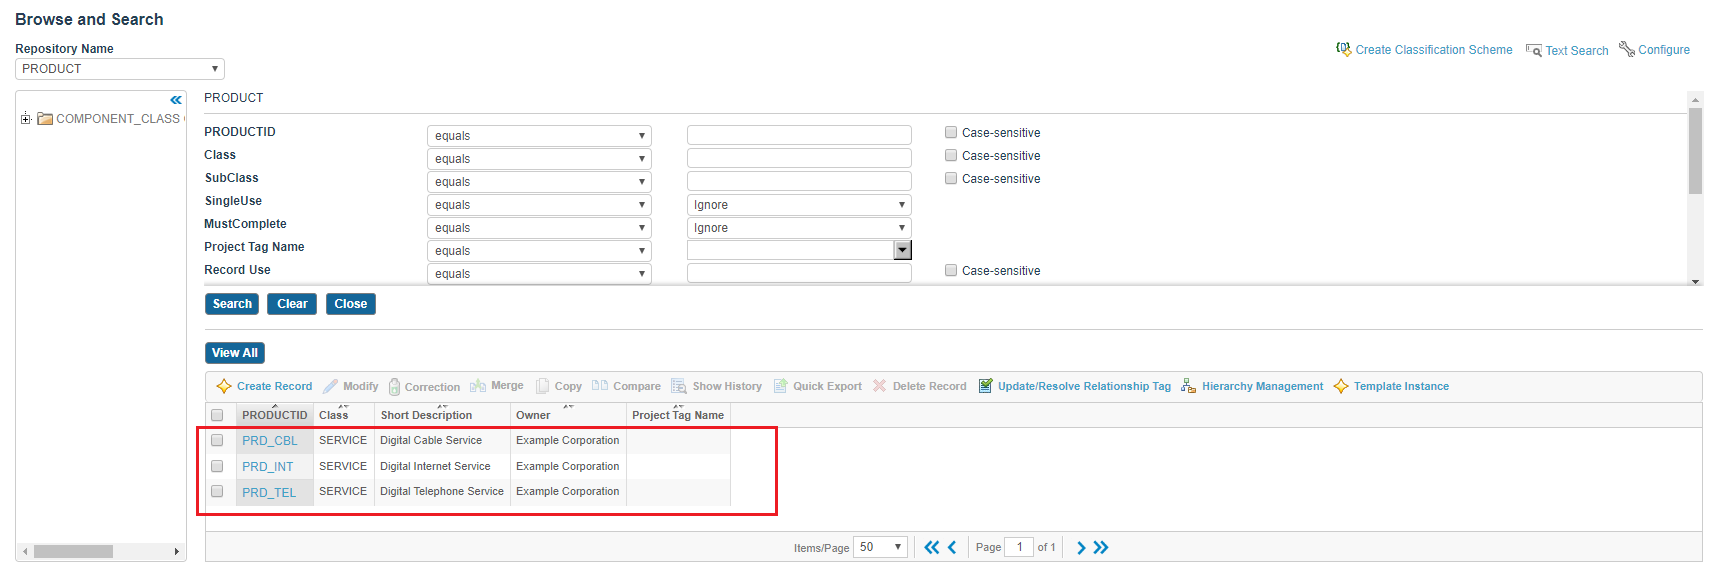
Task: Click the Merge icon
Action: (478, 386)
